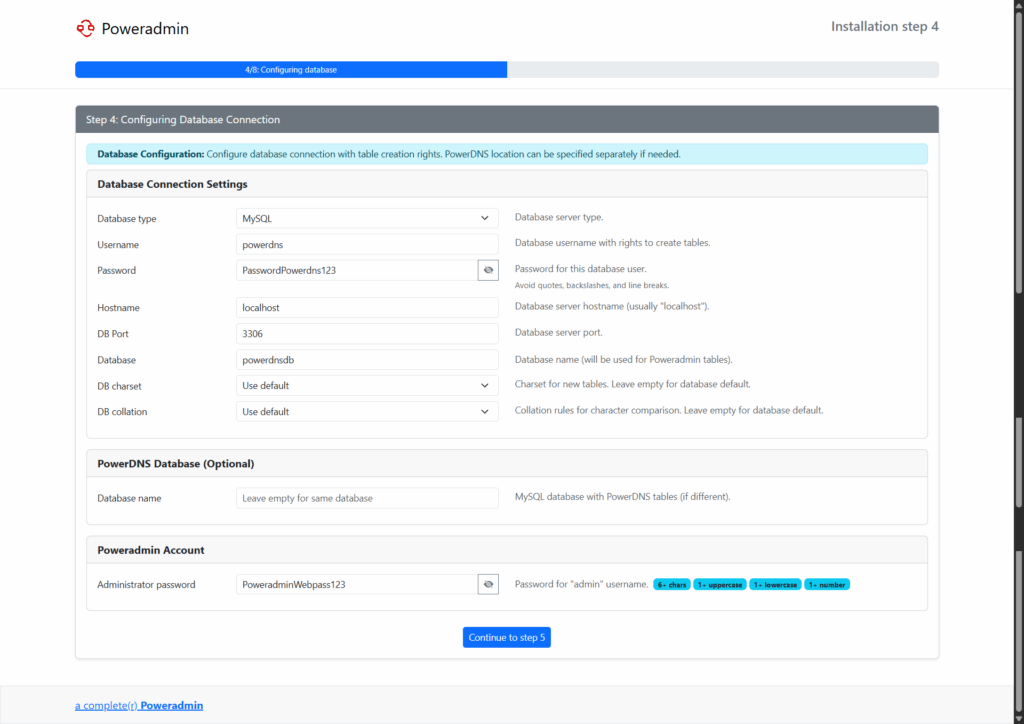
Task: Click the Administrator password input field
Action: (357, 584)
